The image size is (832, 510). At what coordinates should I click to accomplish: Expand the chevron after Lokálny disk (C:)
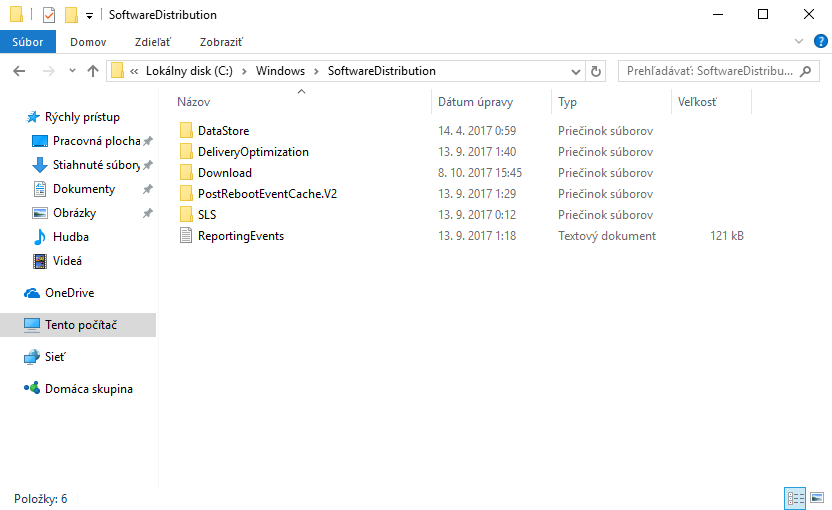point(244,72)
